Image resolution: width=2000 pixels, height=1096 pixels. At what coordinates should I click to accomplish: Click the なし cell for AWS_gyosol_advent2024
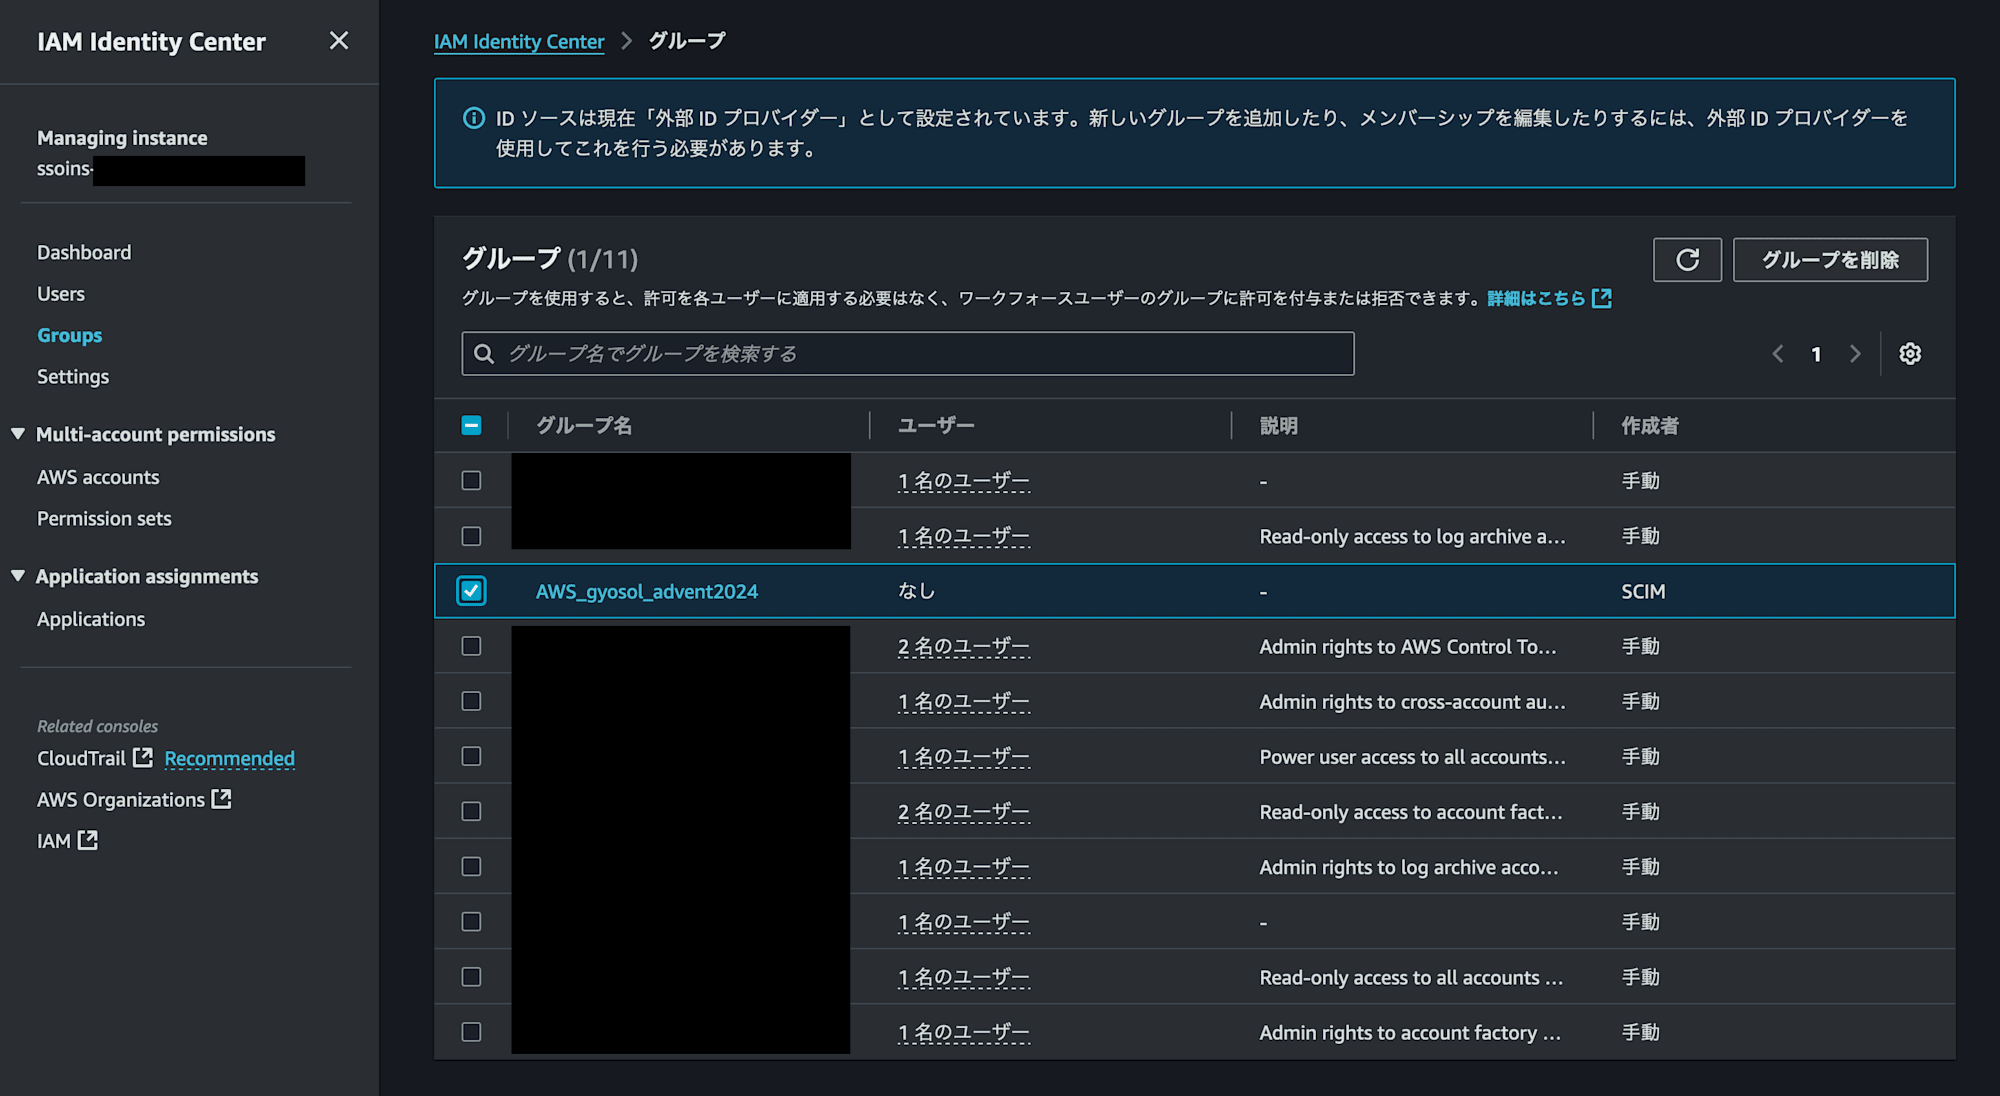(x=916, y=591)
